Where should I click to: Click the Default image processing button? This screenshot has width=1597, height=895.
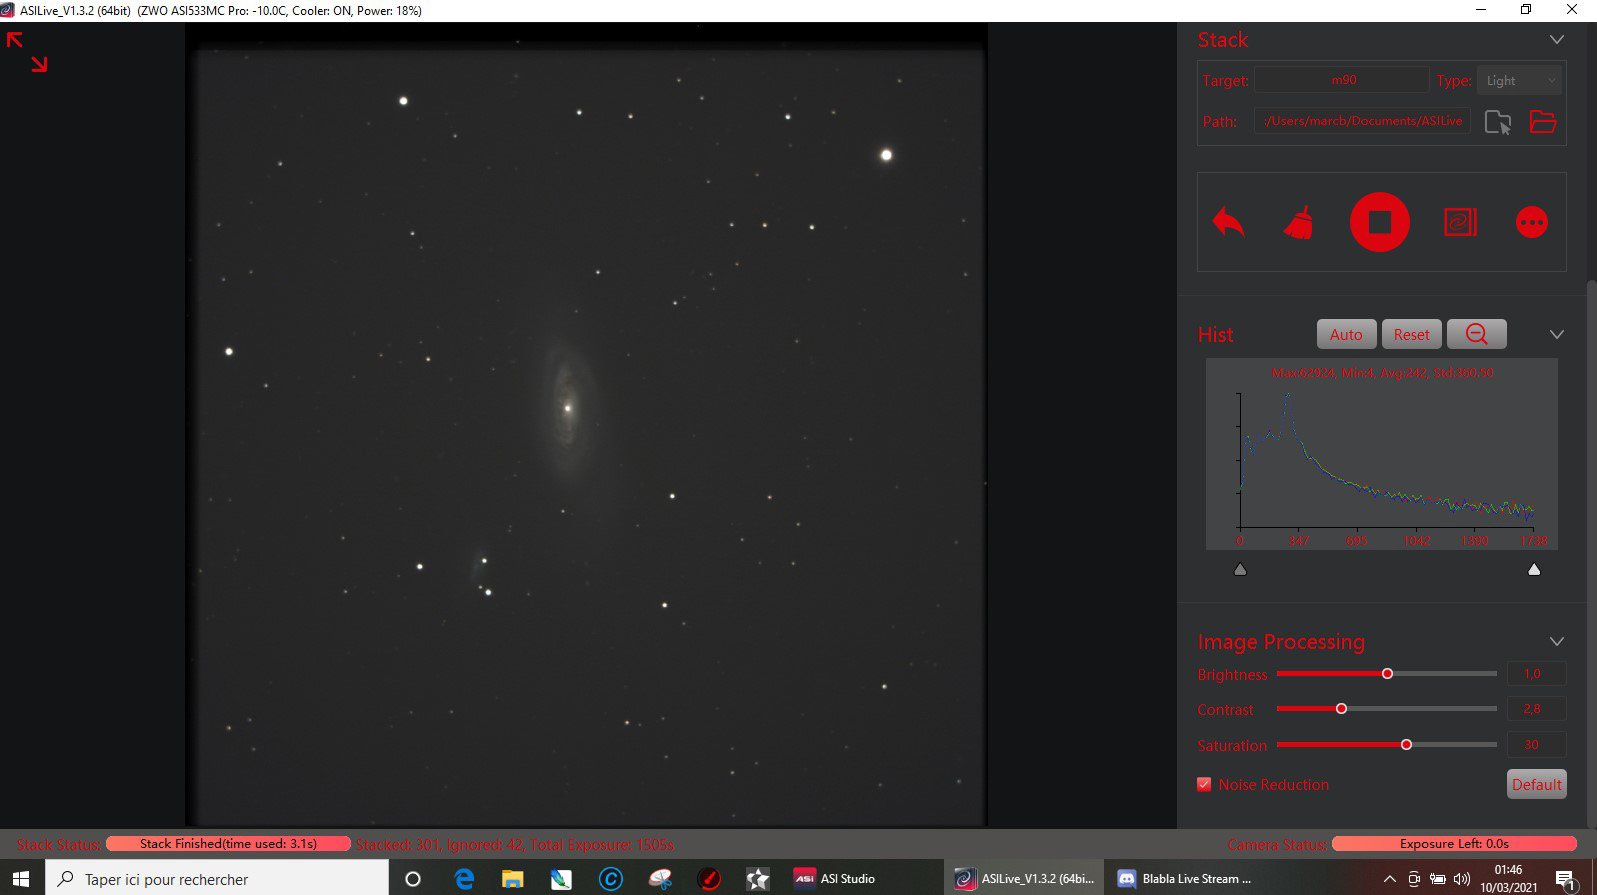click(1536, 784)
